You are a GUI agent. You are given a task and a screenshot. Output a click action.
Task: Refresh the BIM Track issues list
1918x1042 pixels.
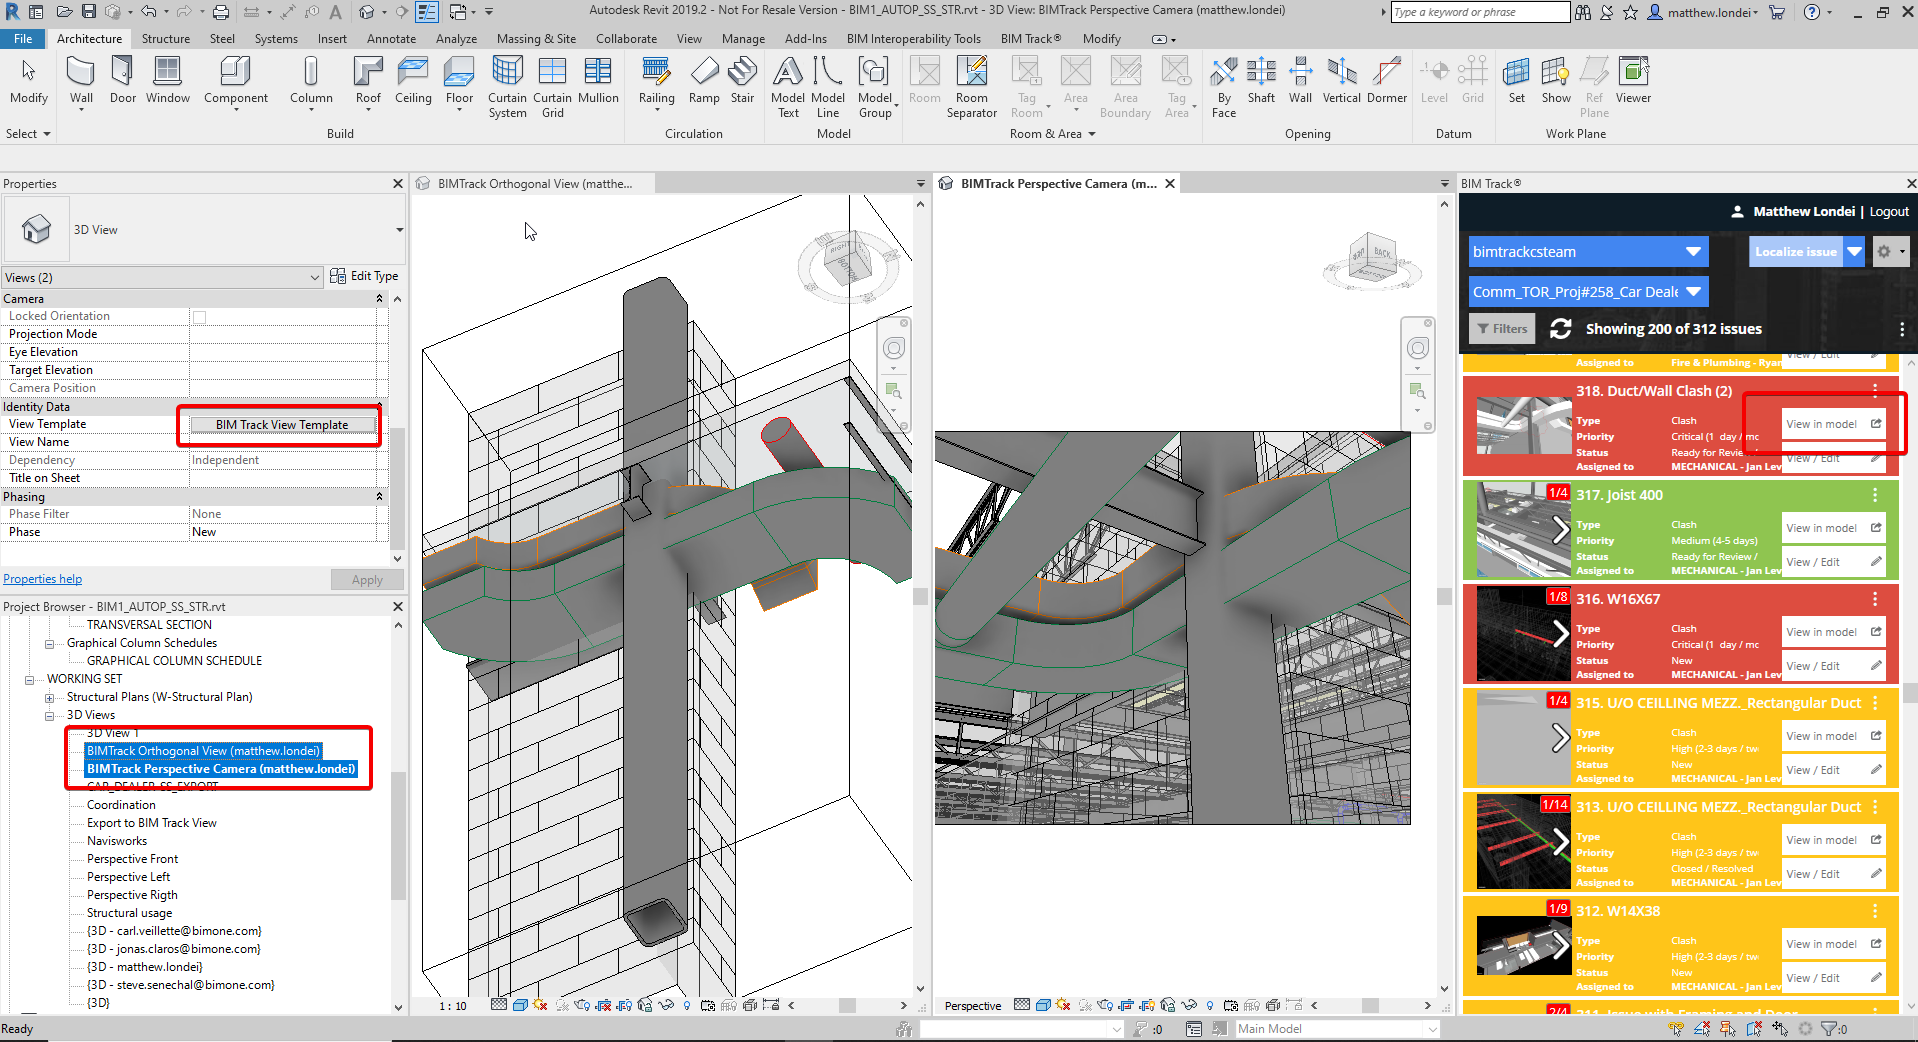click(1560, 329)
